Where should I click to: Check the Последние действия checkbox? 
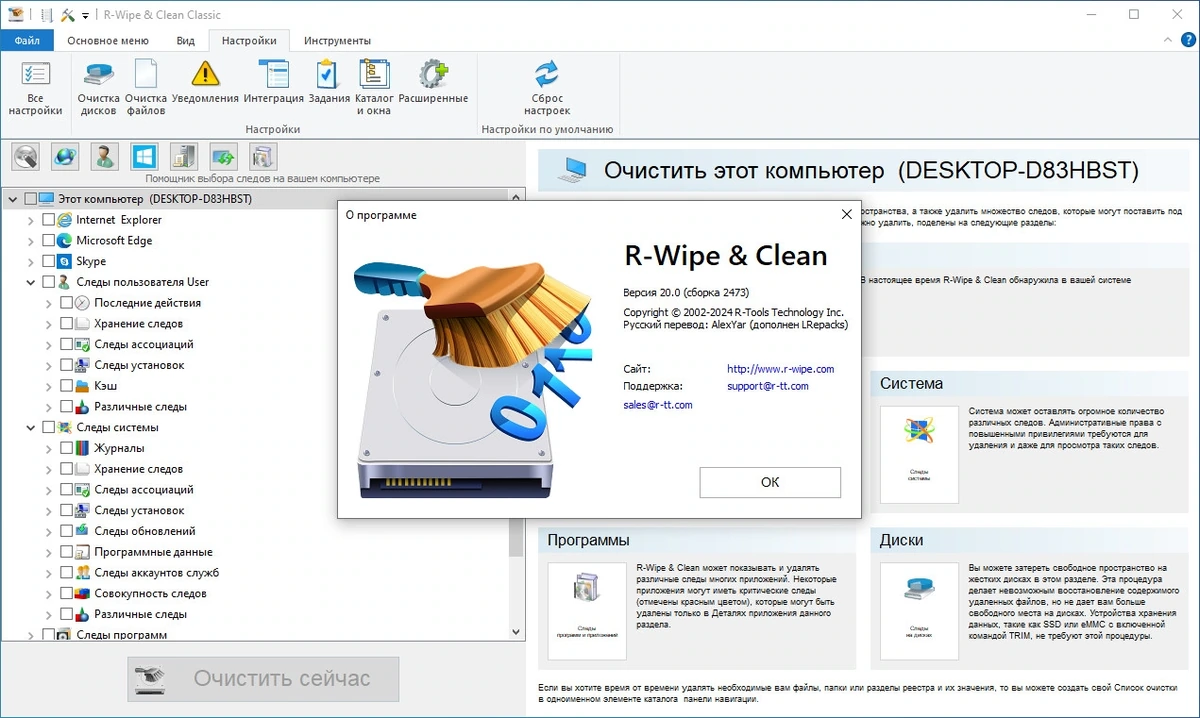[66, 303]
